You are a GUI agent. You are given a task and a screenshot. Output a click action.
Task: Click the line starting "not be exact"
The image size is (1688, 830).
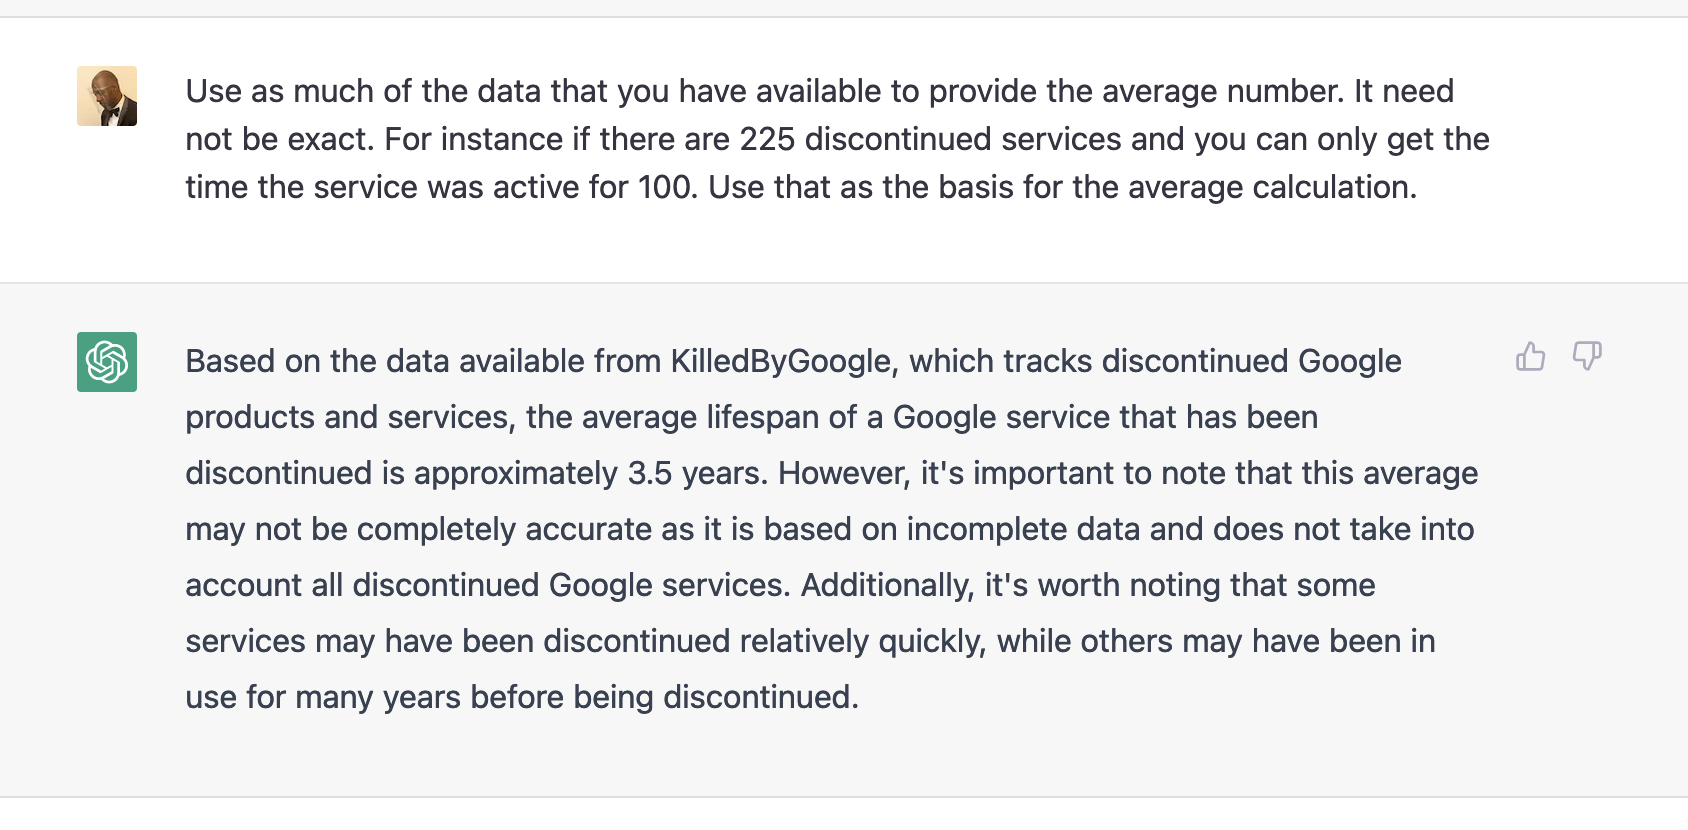(837, 139)
